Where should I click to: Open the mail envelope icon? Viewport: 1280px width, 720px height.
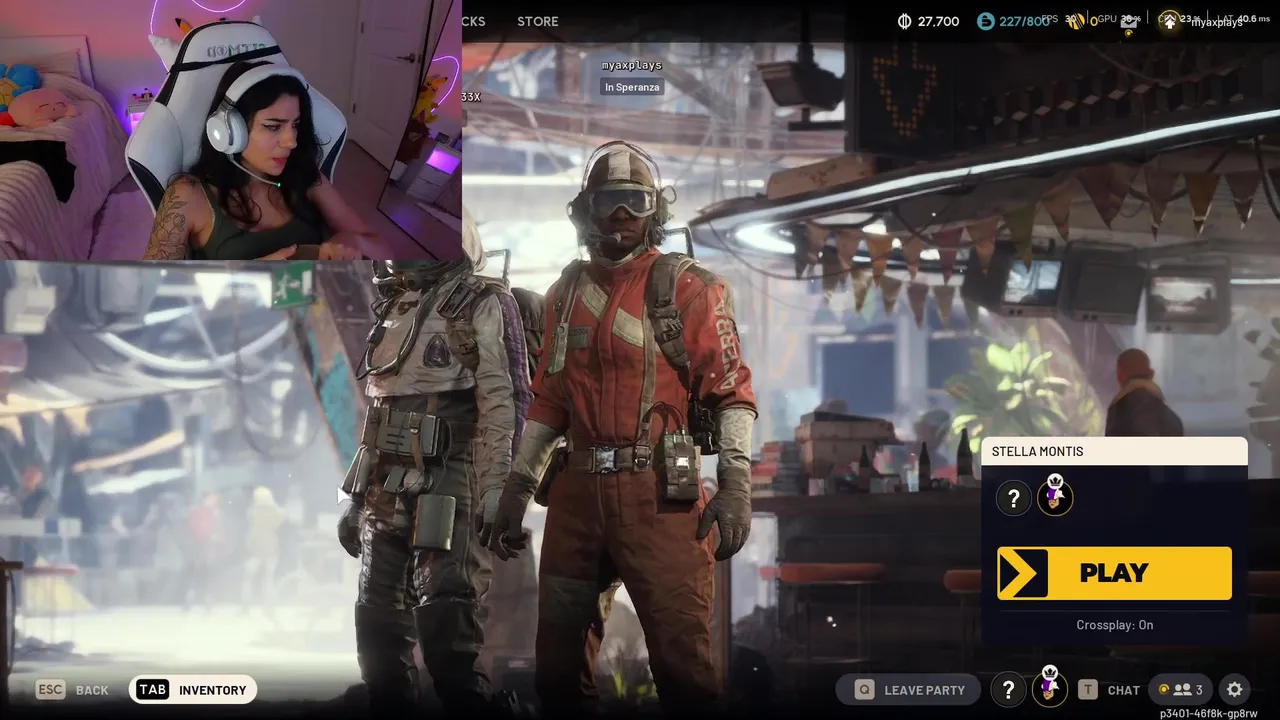click(1128, 23)
